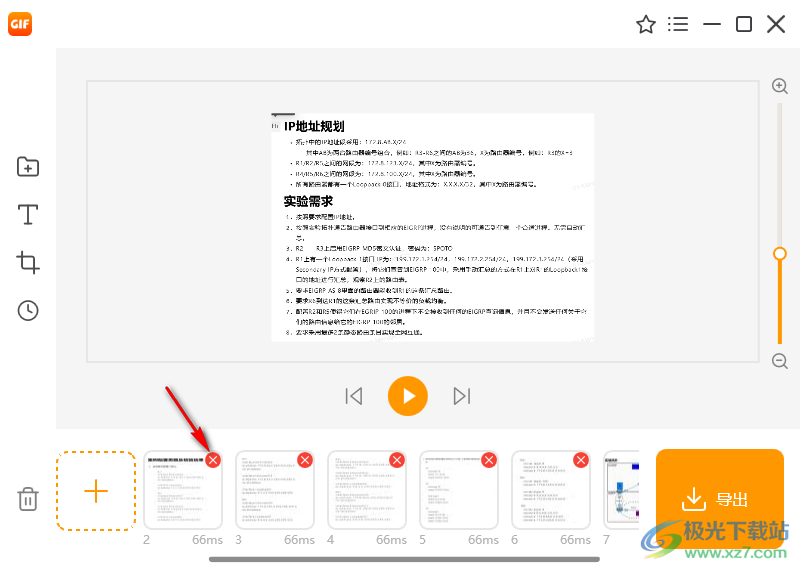Screen dimensions: 800x569
Task: Select frame 6 thumbnail
Action: 550,492
